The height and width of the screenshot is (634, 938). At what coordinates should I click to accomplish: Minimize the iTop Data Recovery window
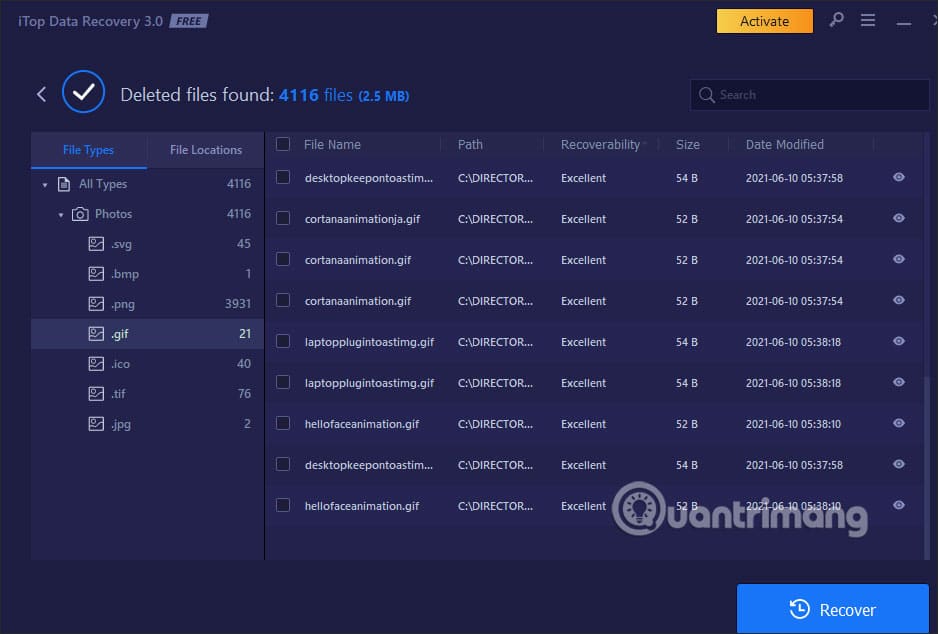coord(903,23)
